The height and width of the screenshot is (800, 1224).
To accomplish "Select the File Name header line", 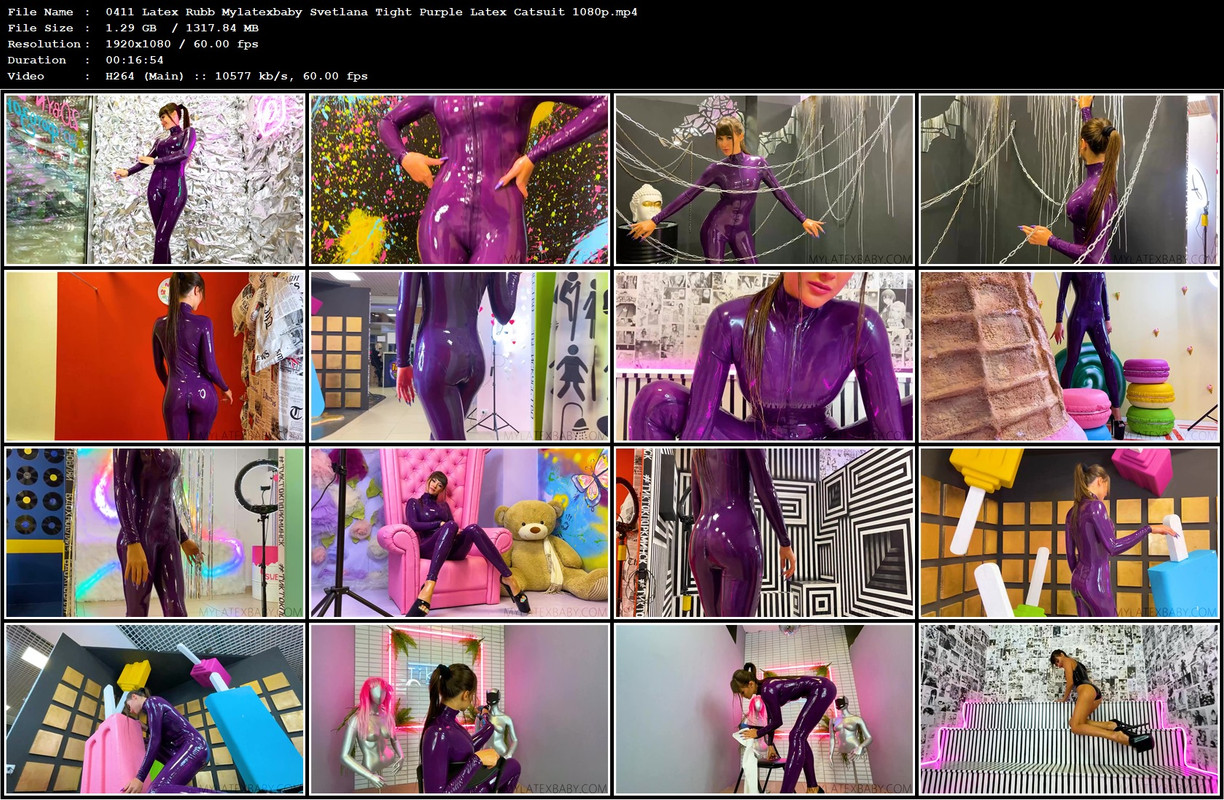I will click(x=322, y=12).
